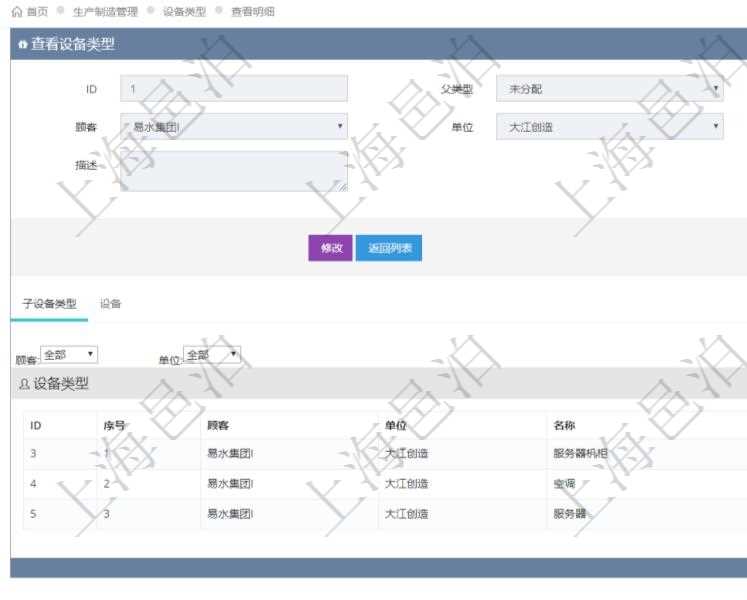Click the user icon beside 设备类型 heading
The width and height of the screenshot is (747, 600).
pos(24,384)
